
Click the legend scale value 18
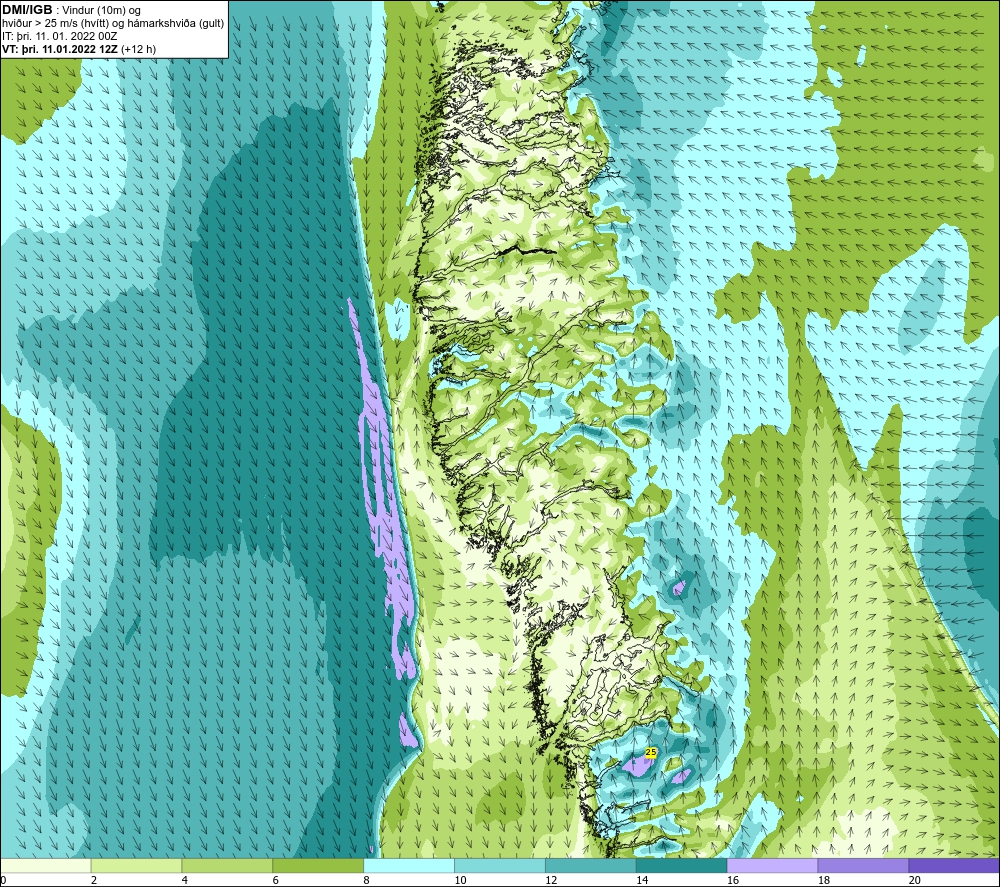coord(823,880)
